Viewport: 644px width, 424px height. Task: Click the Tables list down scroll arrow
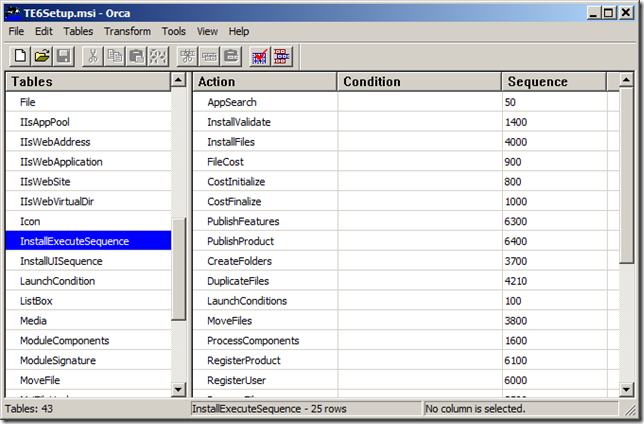click(x=178, y=389)
